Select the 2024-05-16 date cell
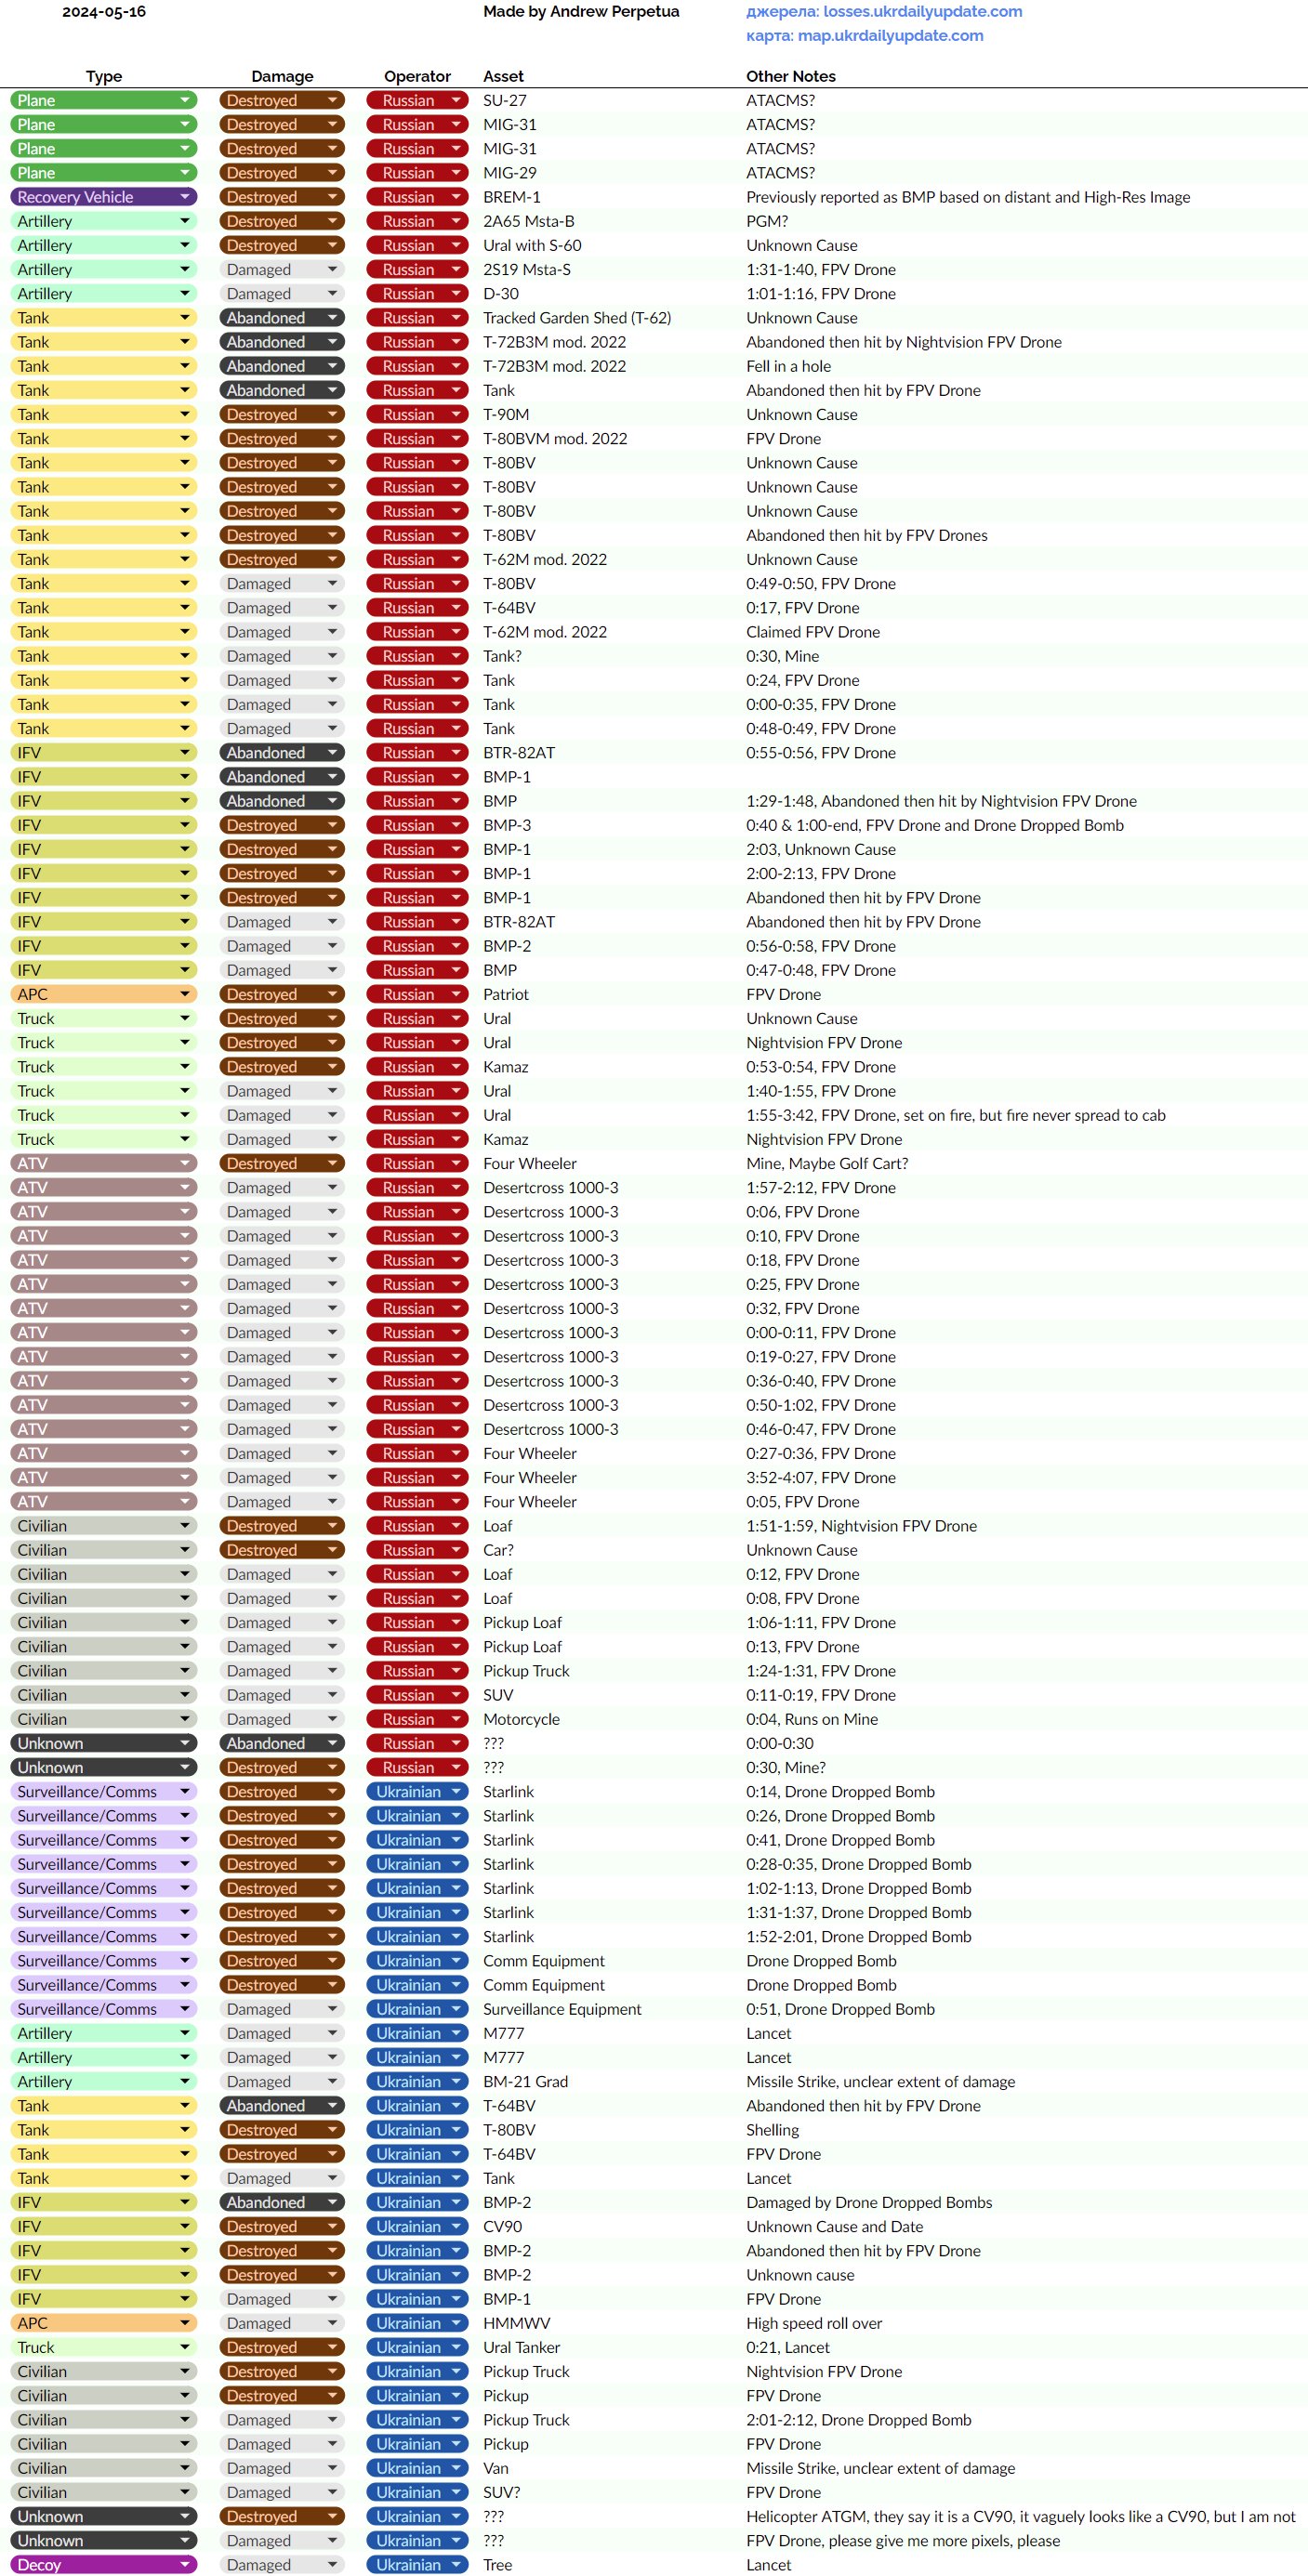Screen dimensions: 1308x2576 tap(104, 12)
